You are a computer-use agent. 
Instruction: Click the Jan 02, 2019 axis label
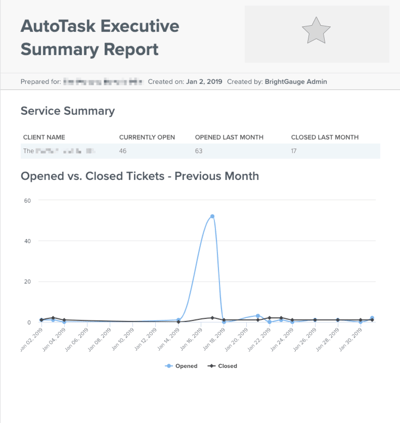click(32, 339)
